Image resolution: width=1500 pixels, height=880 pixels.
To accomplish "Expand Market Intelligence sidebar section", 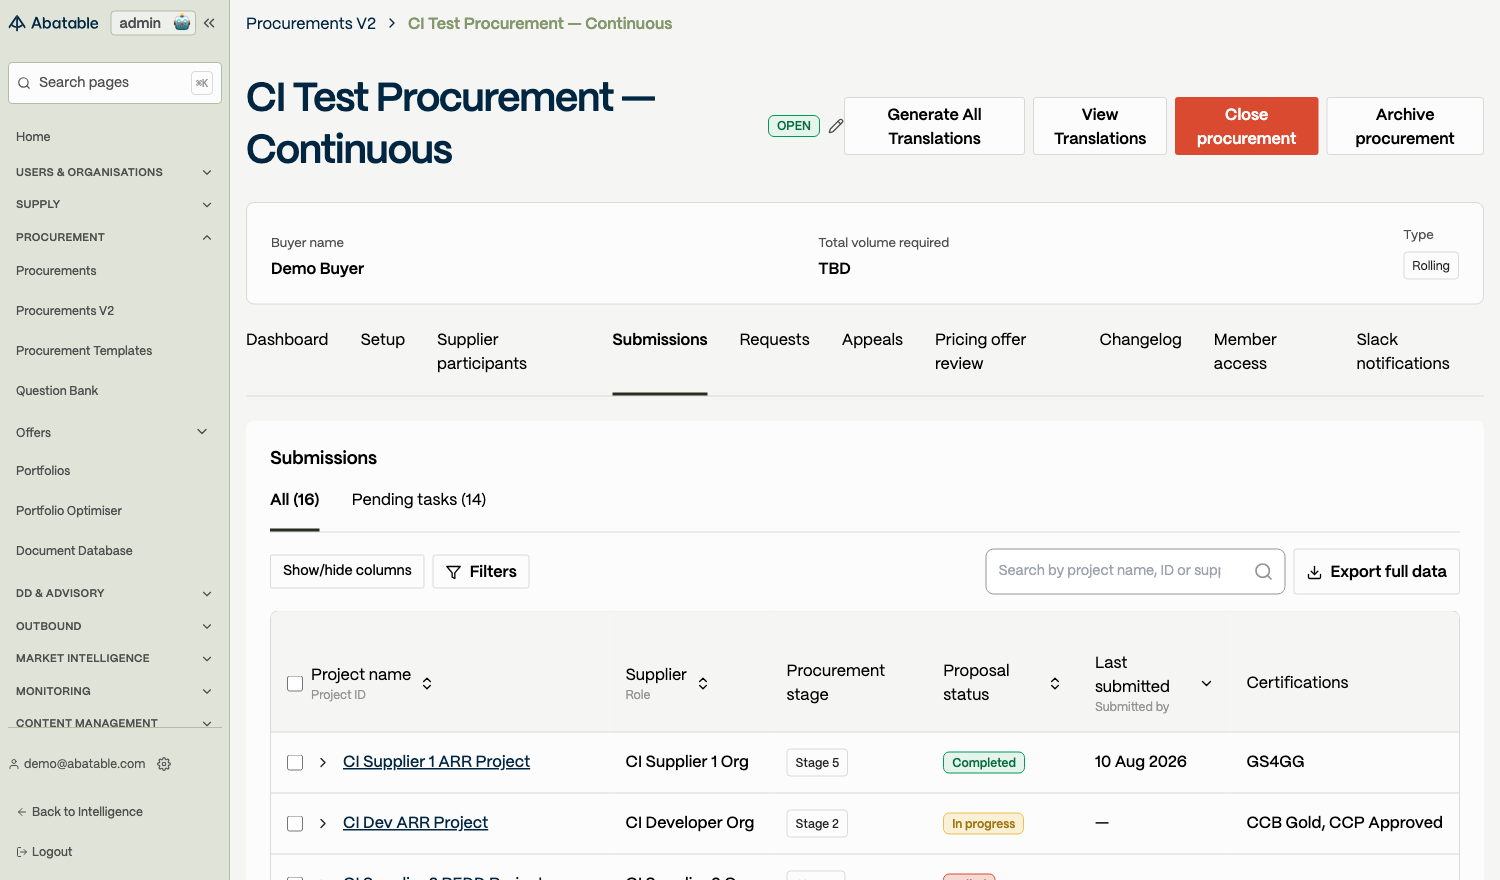I will (x=207, y=659).
